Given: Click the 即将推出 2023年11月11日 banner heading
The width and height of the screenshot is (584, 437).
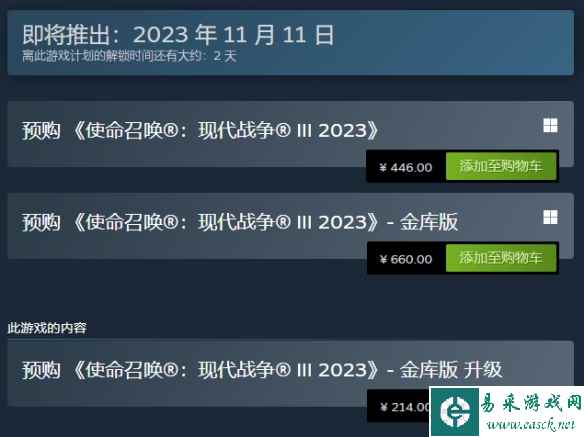Looking at the screenshot, I should 178,35.
